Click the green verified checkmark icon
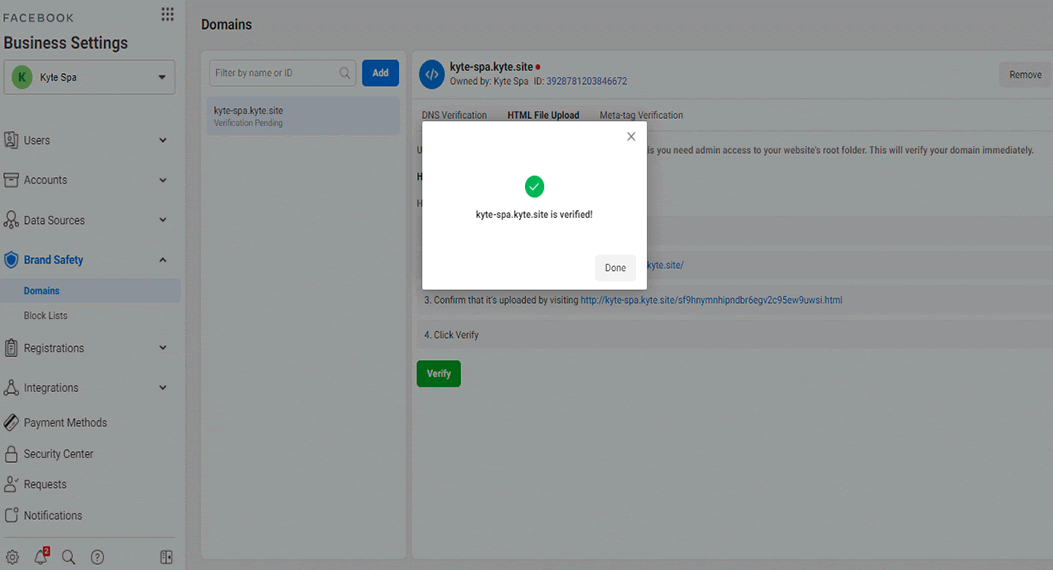 [x=534, y=186]
